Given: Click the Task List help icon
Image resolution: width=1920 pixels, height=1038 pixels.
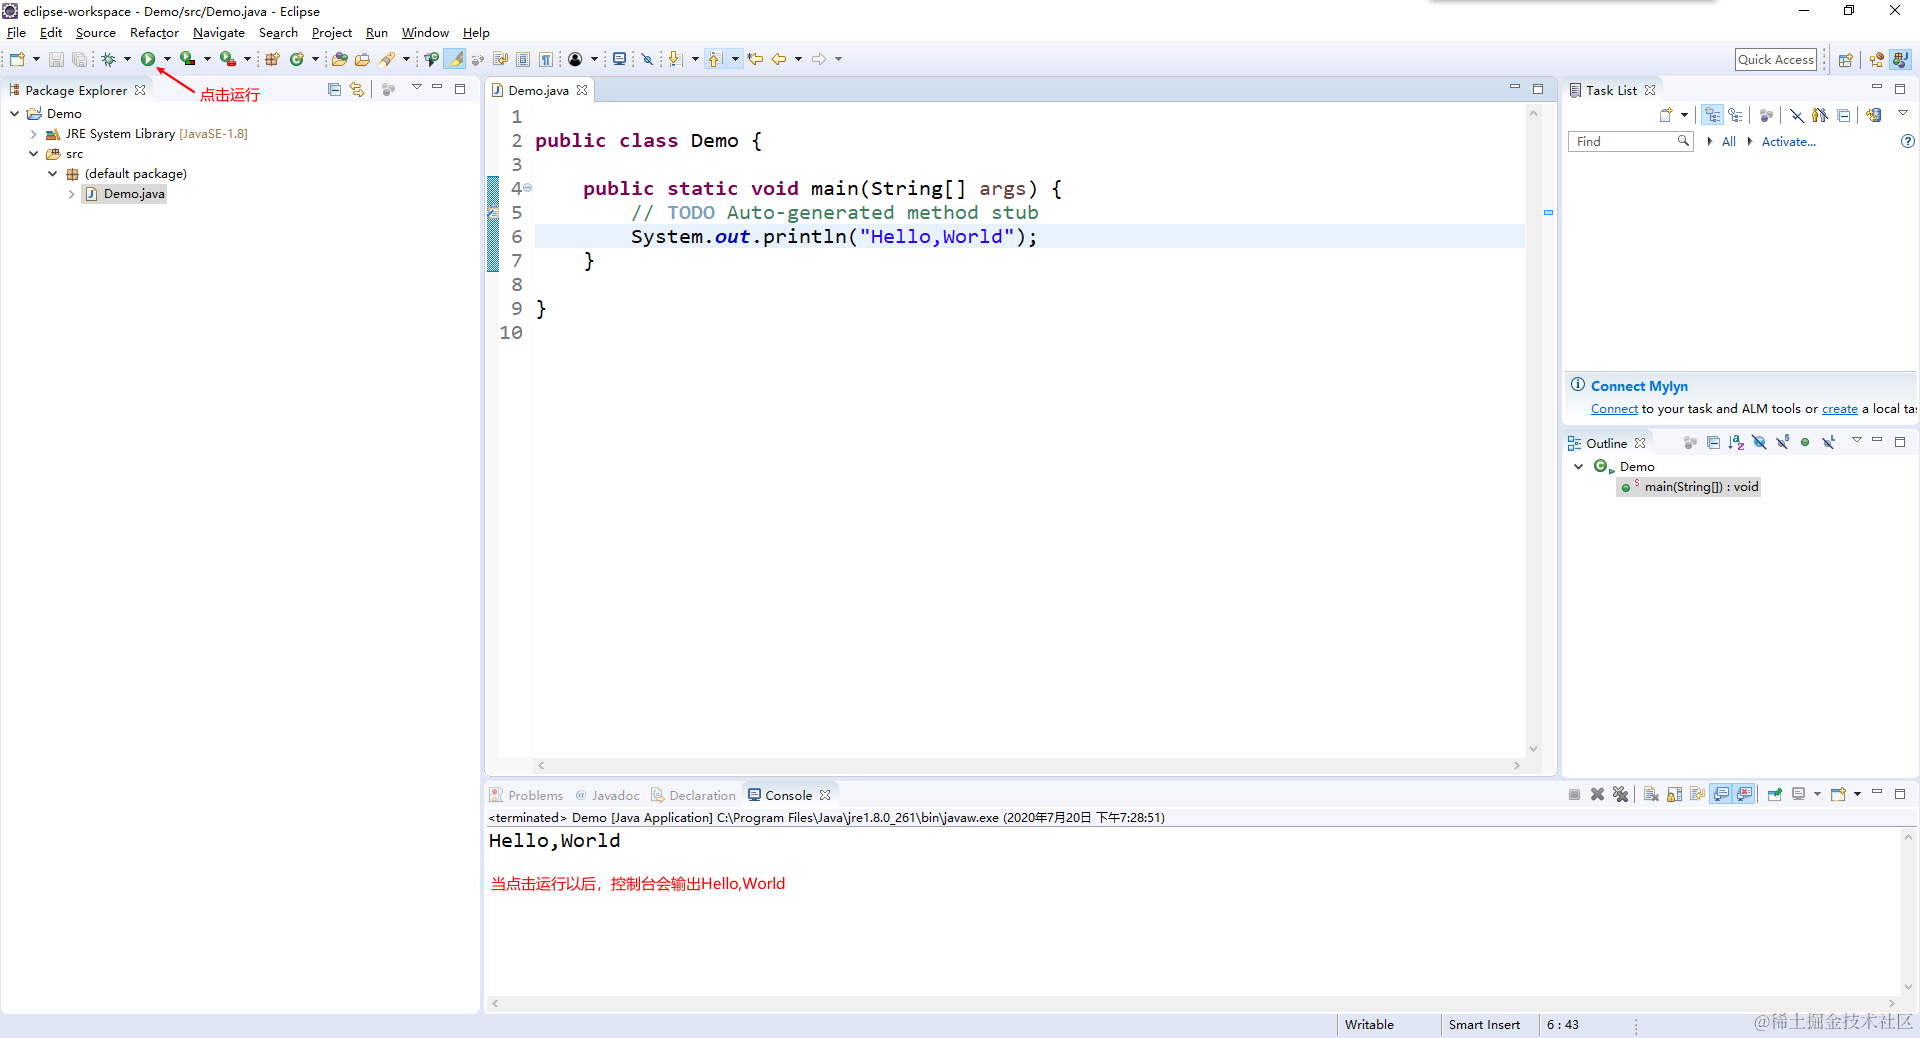Looking at the screenshot, I should pos(1907,141).
